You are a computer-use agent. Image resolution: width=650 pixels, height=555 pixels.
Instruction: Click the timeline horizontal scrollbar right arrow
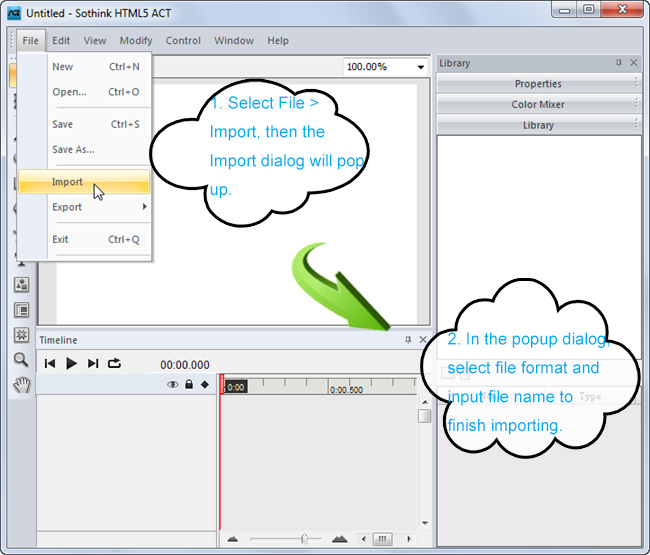coord(409,539)
